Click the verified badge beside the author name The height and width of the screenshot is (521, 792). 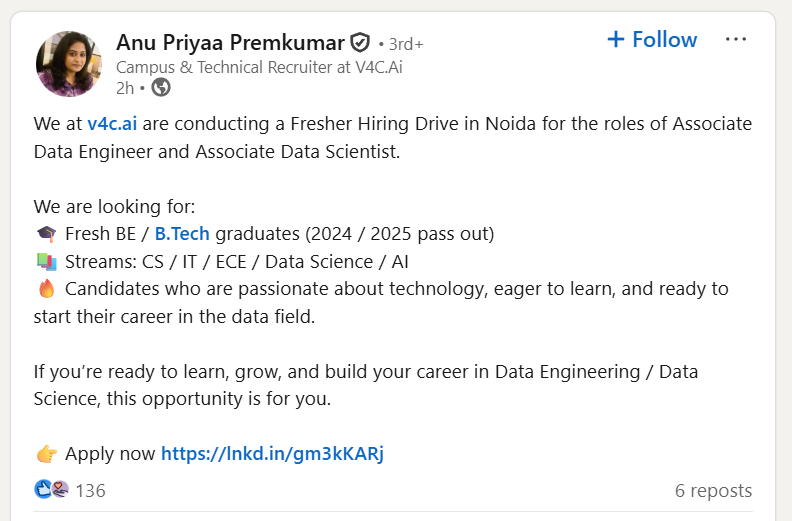point(360,43)
